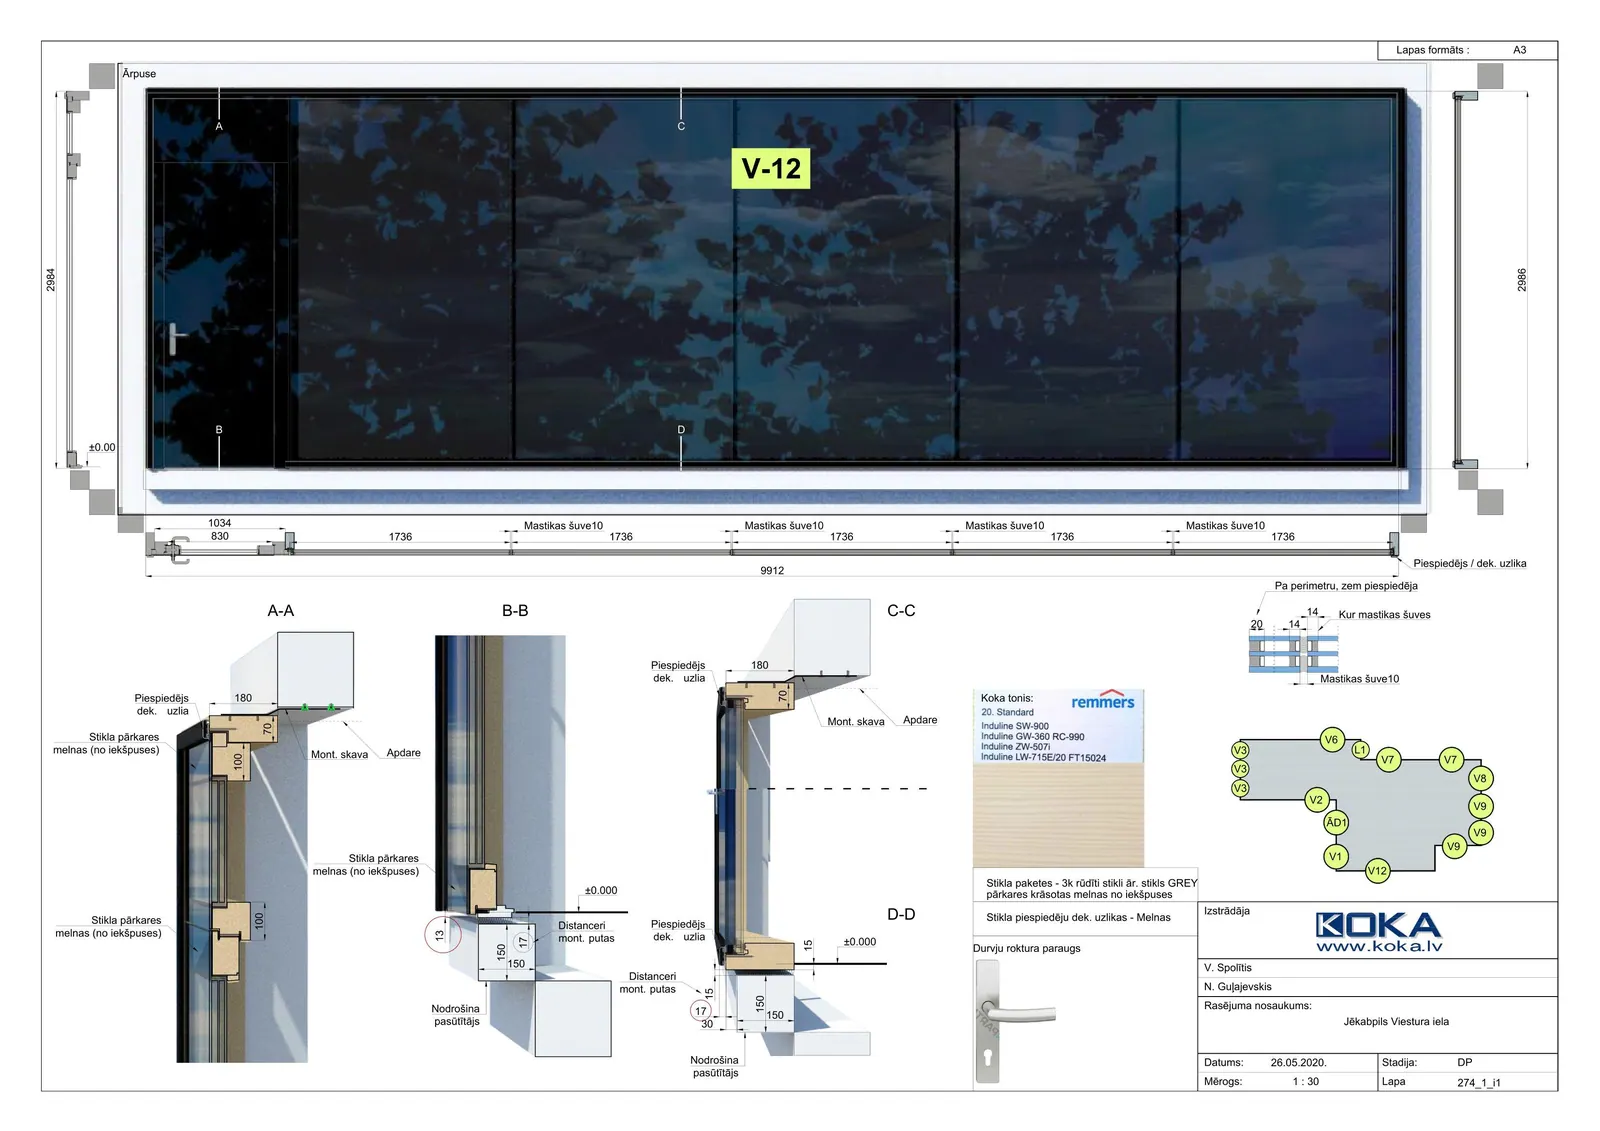Click the V8 marker on the plan
The width and height of the screenshot is (1600, 1131).
click(1480, 778)
